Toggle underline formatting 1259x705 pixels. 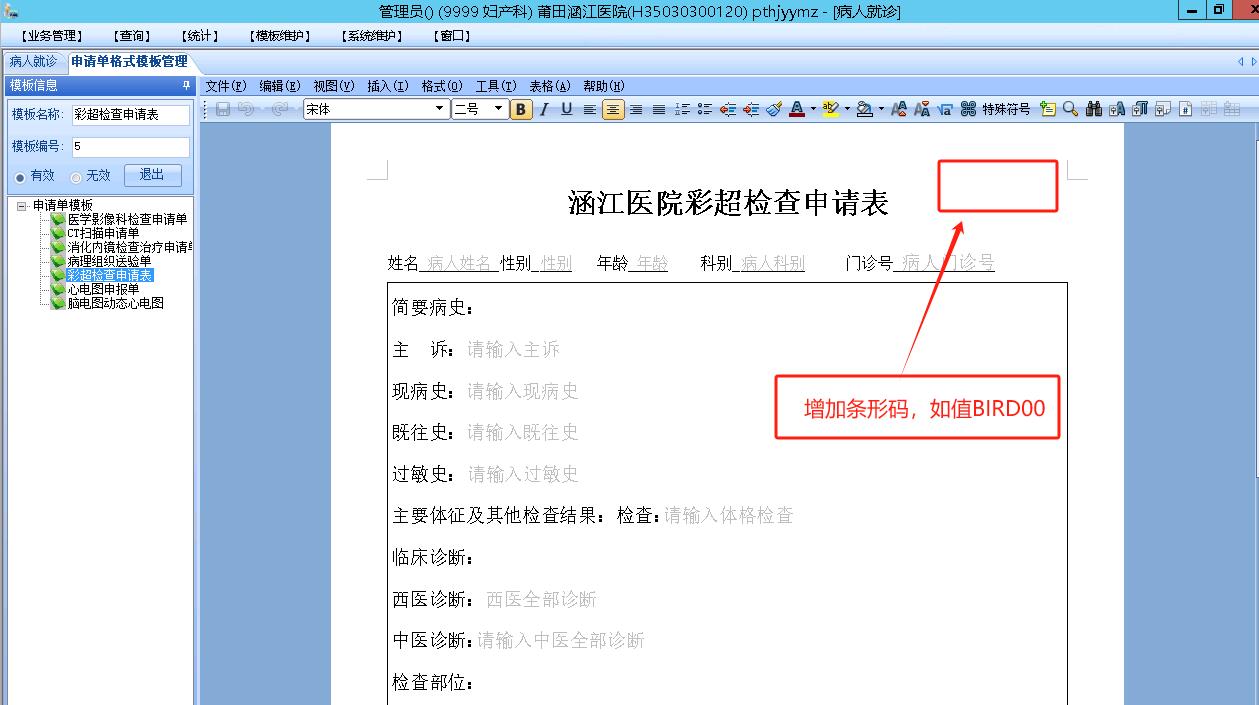(567, 109)
